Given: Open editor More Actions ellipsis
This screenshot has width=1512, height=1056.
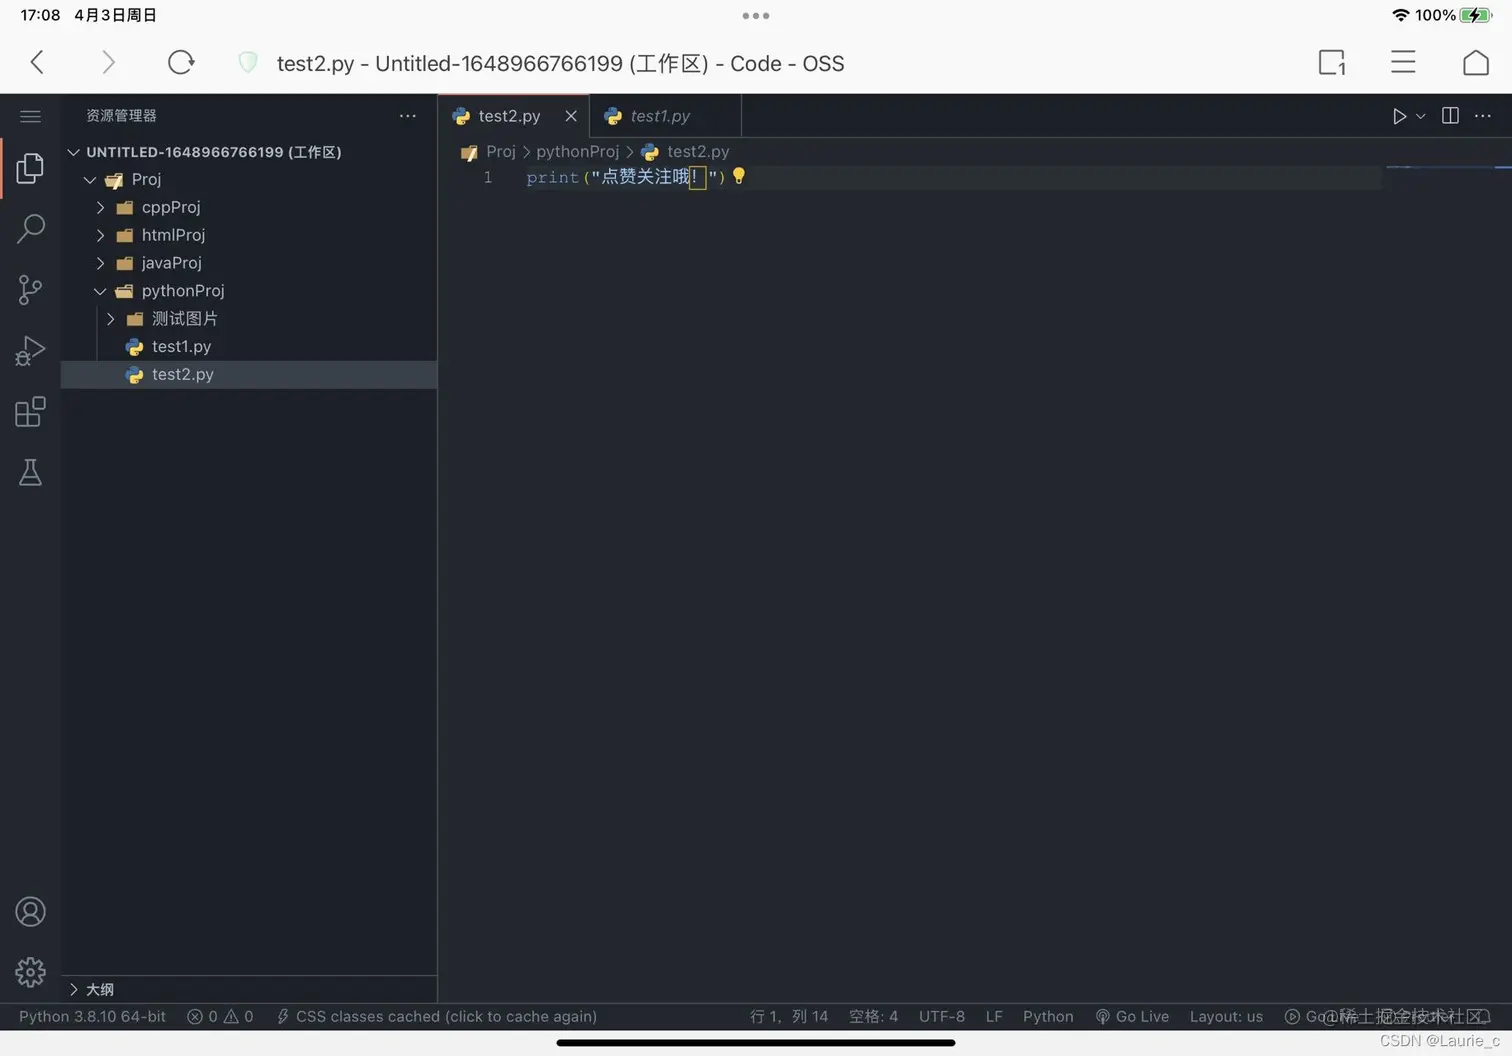Looking at the screenshot, I should [1483, 116].
